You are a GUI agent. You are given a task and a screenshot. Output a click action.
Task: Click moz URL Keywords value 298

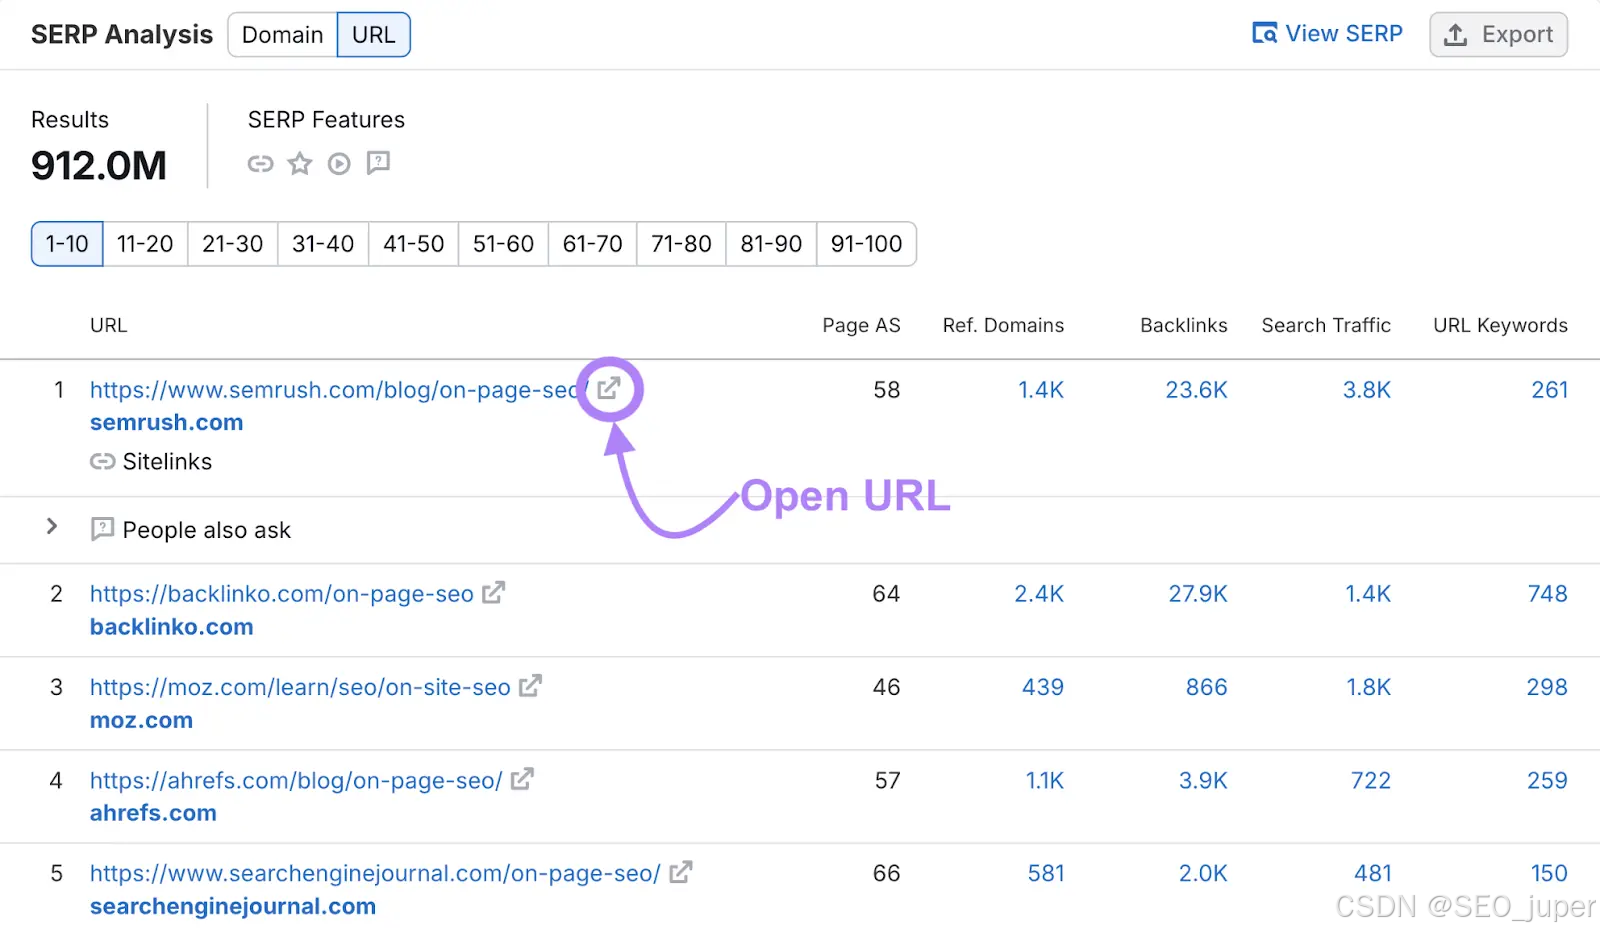point(1547,687)
